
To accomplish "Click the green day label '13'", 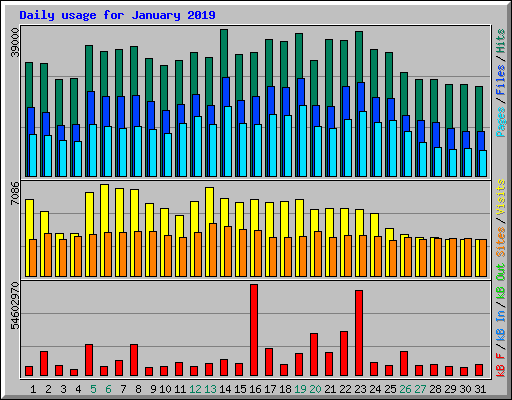I will click(x=210, y=389).
